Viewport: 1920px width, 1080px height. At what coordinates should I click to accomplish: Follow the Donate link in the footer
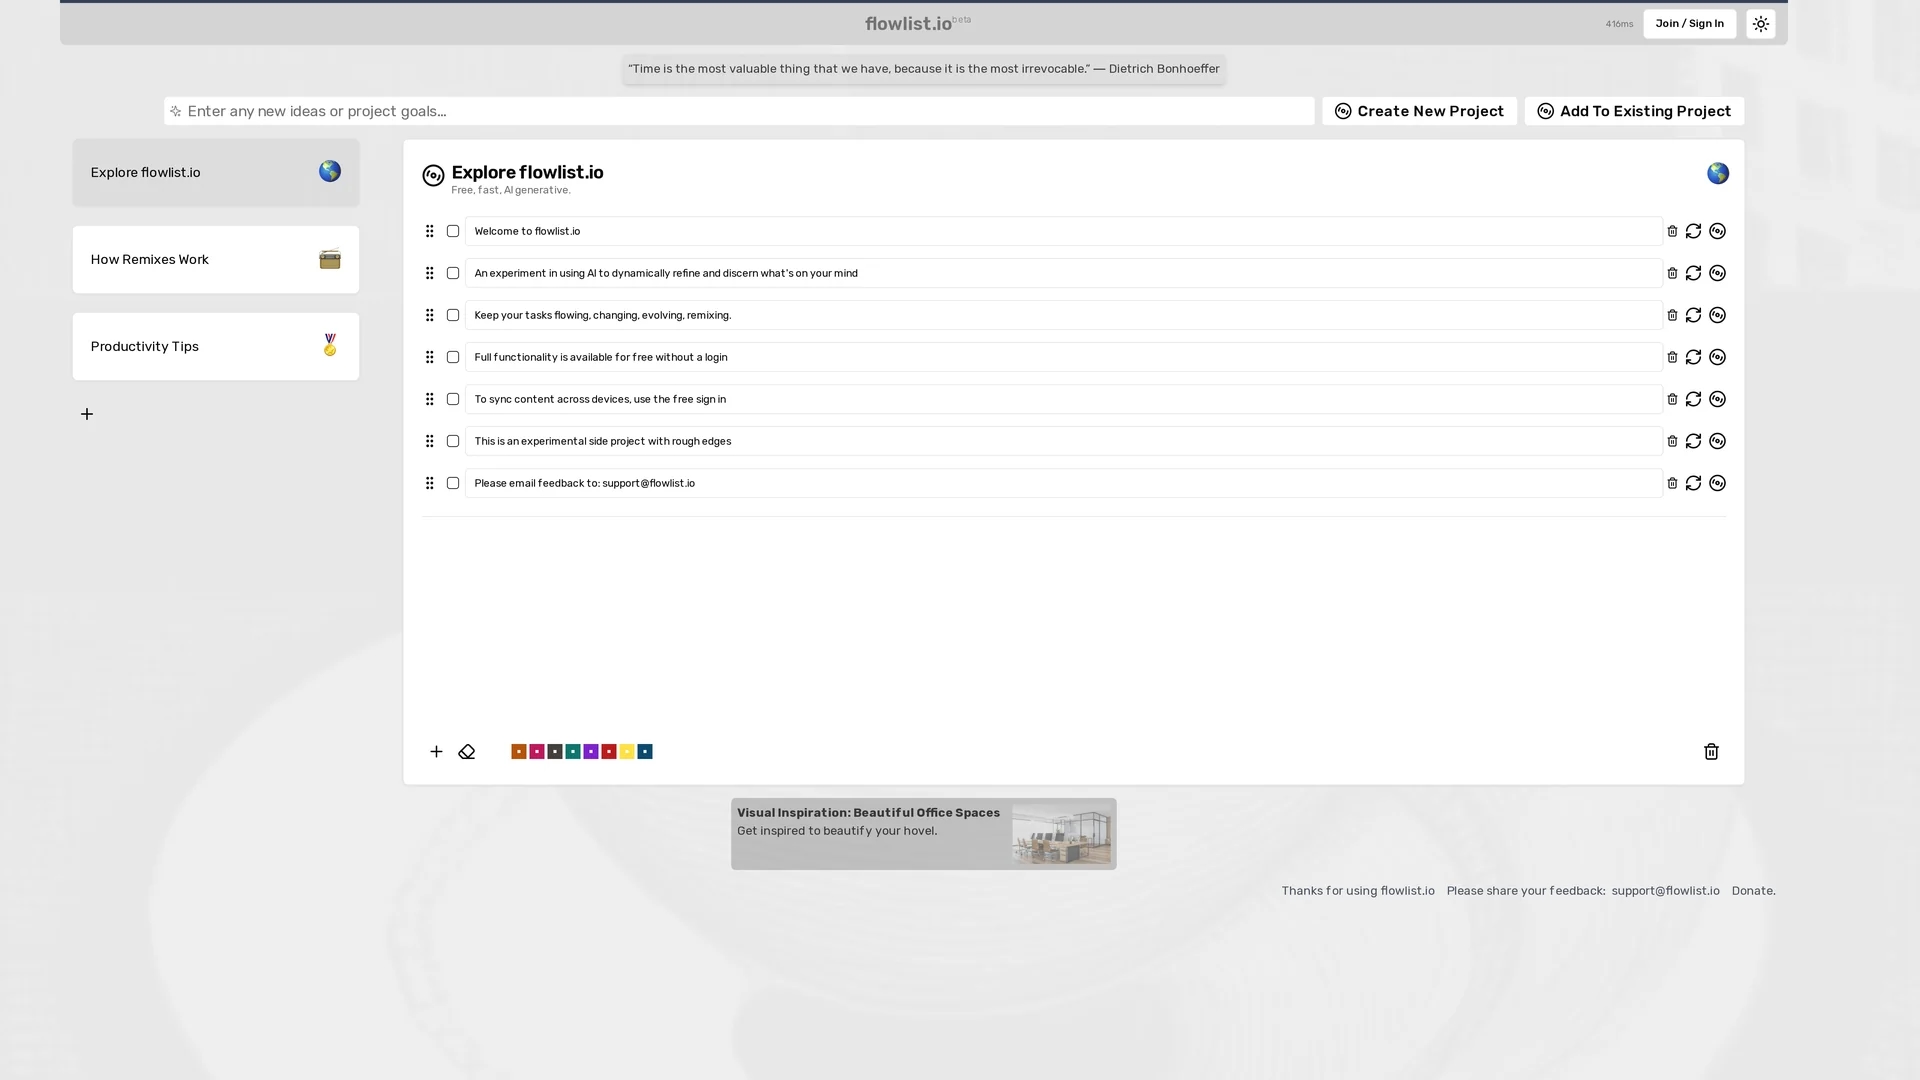click(1753, 891)
